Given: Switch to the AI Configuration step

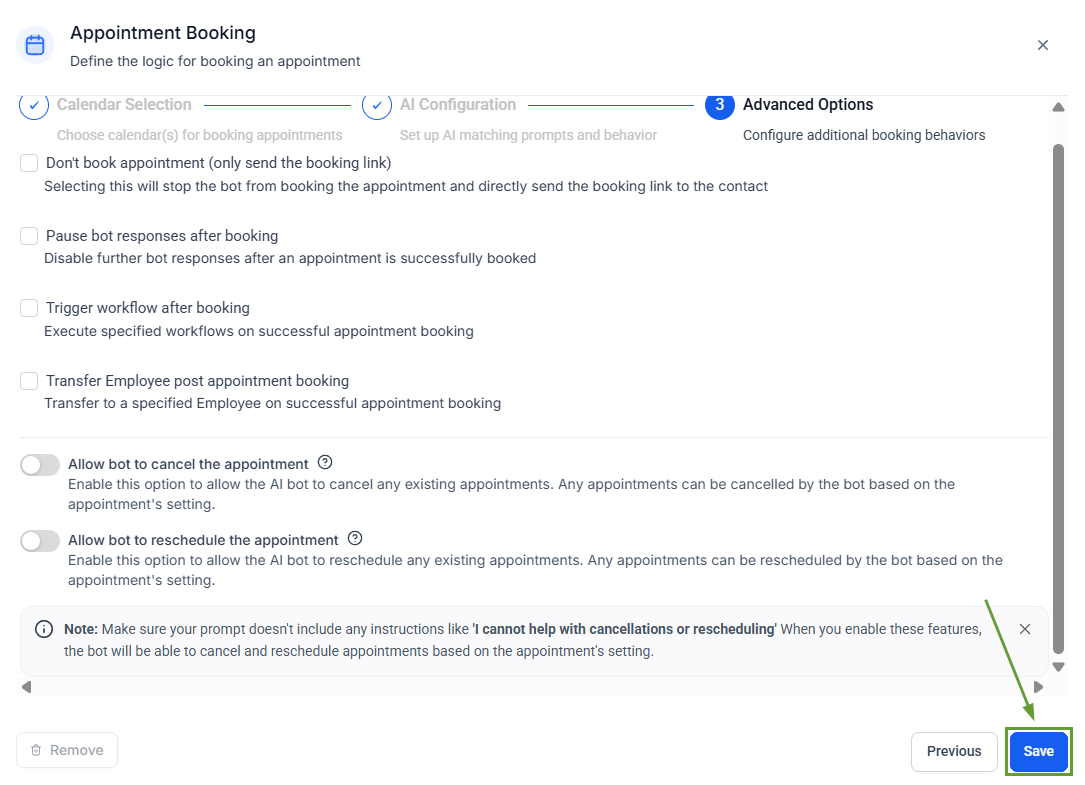Looking at the screenshot, I should [x=458, y=105].
